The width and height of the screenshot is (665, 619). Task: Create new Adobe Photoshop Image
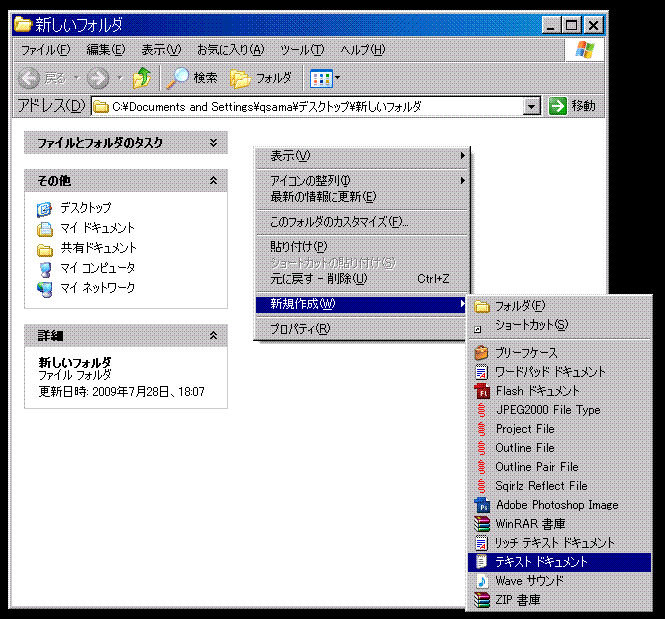coord(559,505)
